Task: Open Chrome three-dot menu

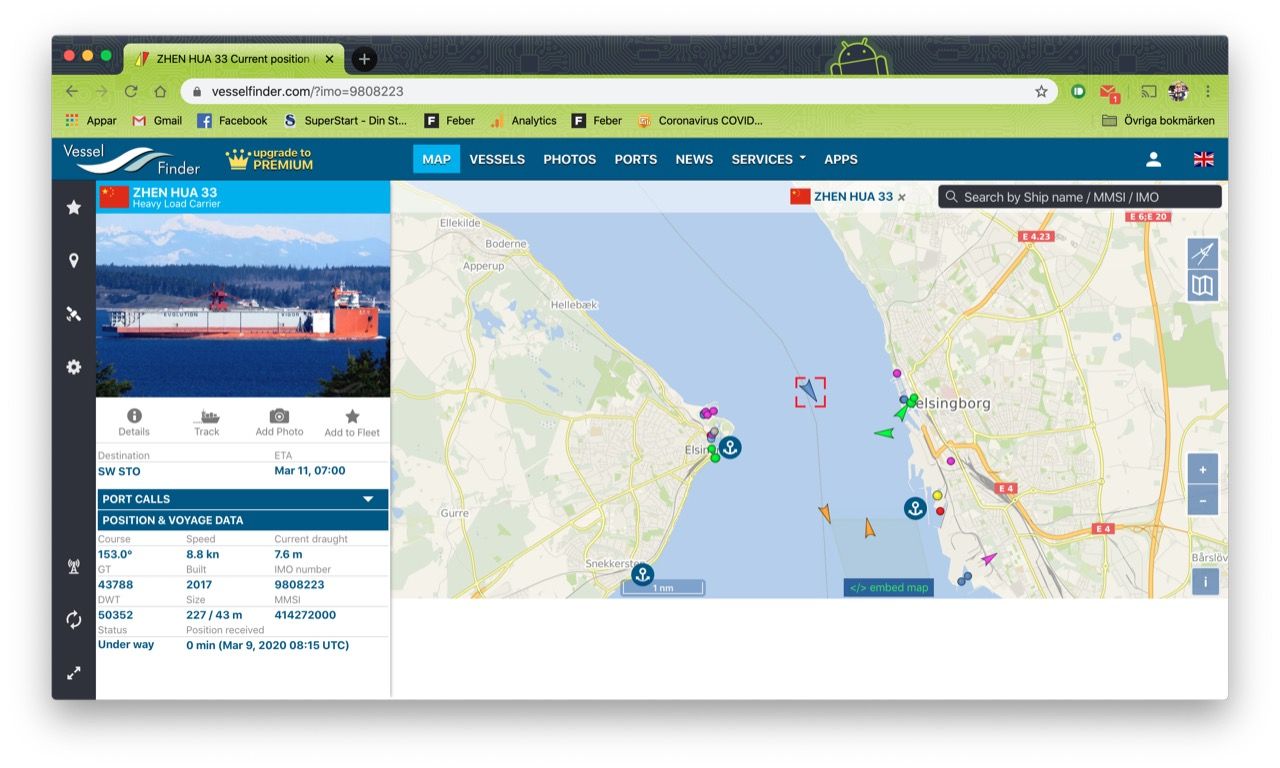Action: pos(1208,91)
